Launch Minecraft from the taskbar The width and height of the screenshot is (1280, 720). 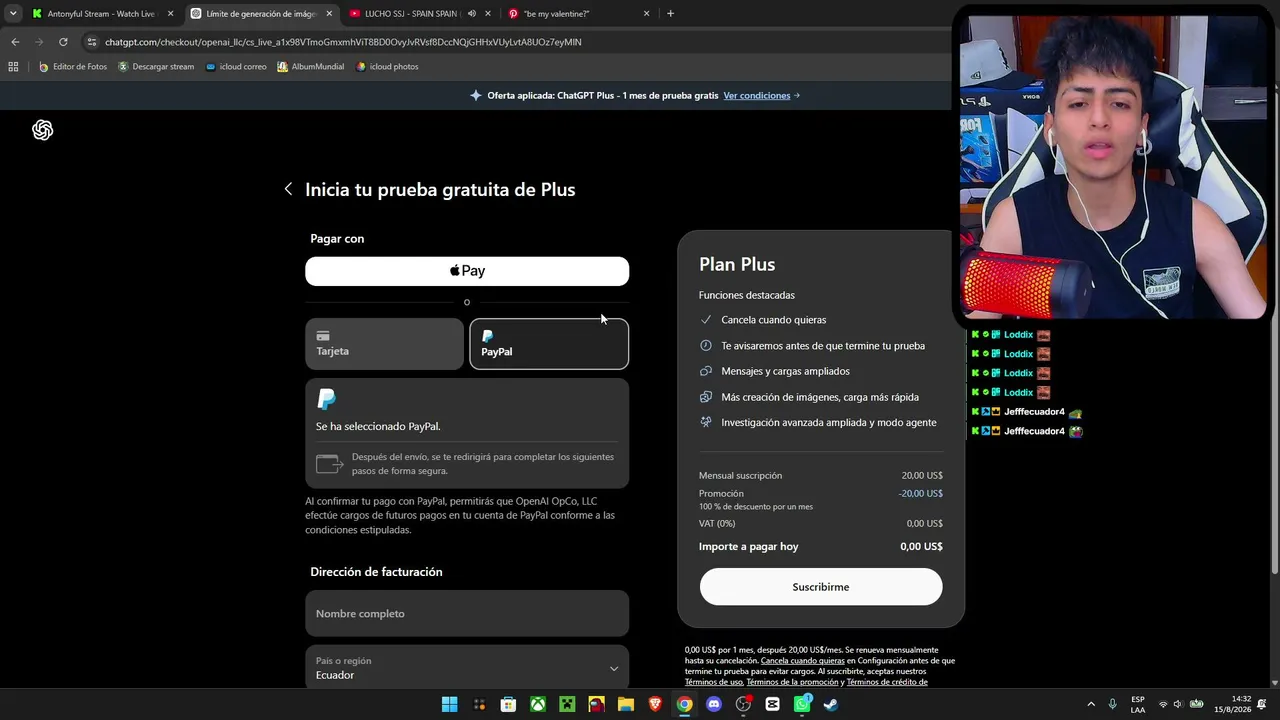pyautogui.click(x=567, y=704)
